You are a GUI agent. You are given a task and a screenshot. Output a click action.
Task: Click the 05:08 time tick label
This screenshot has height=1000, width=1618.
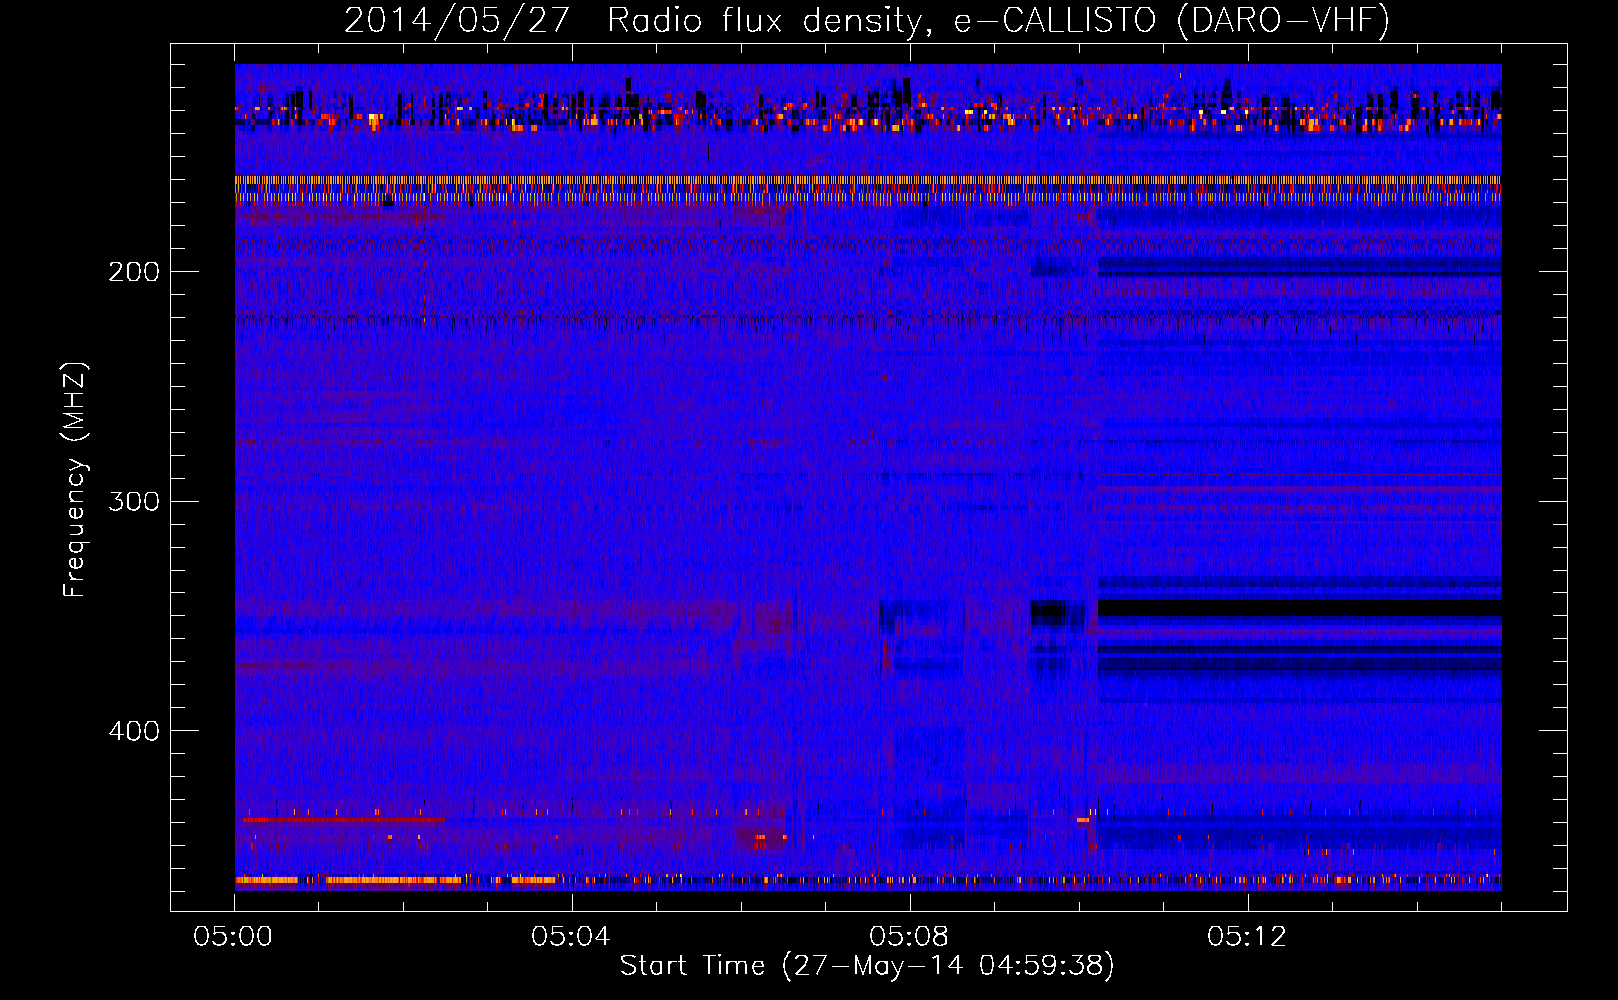[909, 936]
